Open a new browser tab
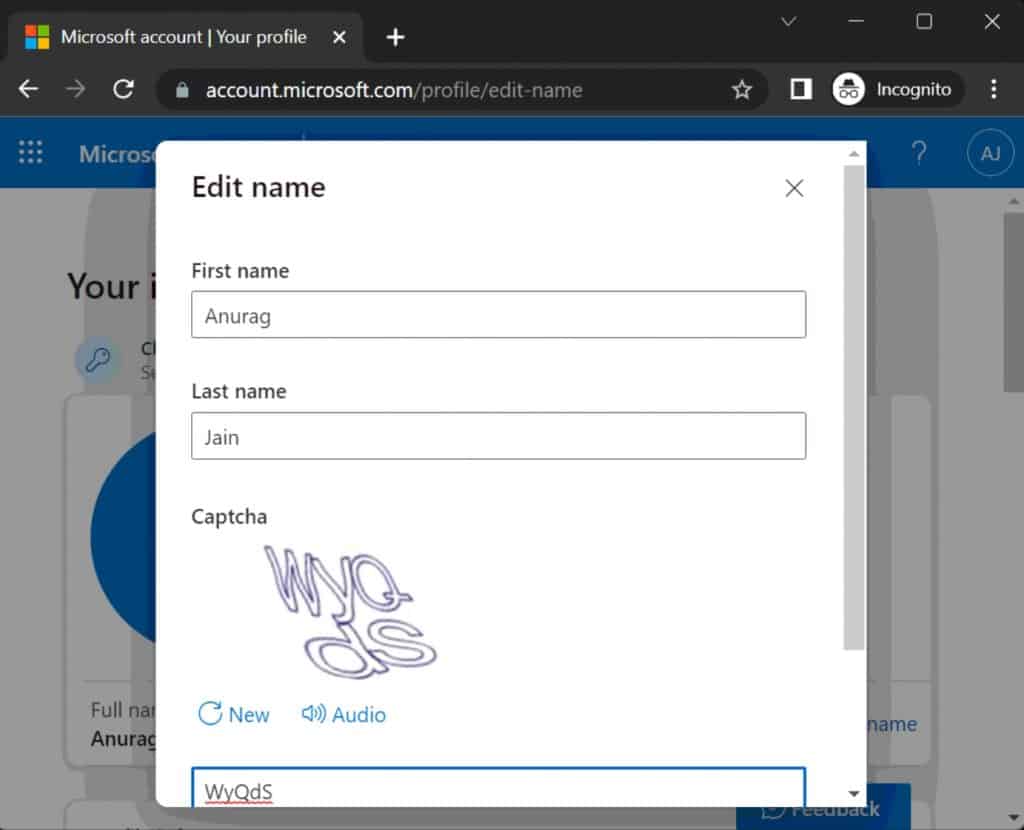This screenshot has width=1024, height=830. pos(395,37)
